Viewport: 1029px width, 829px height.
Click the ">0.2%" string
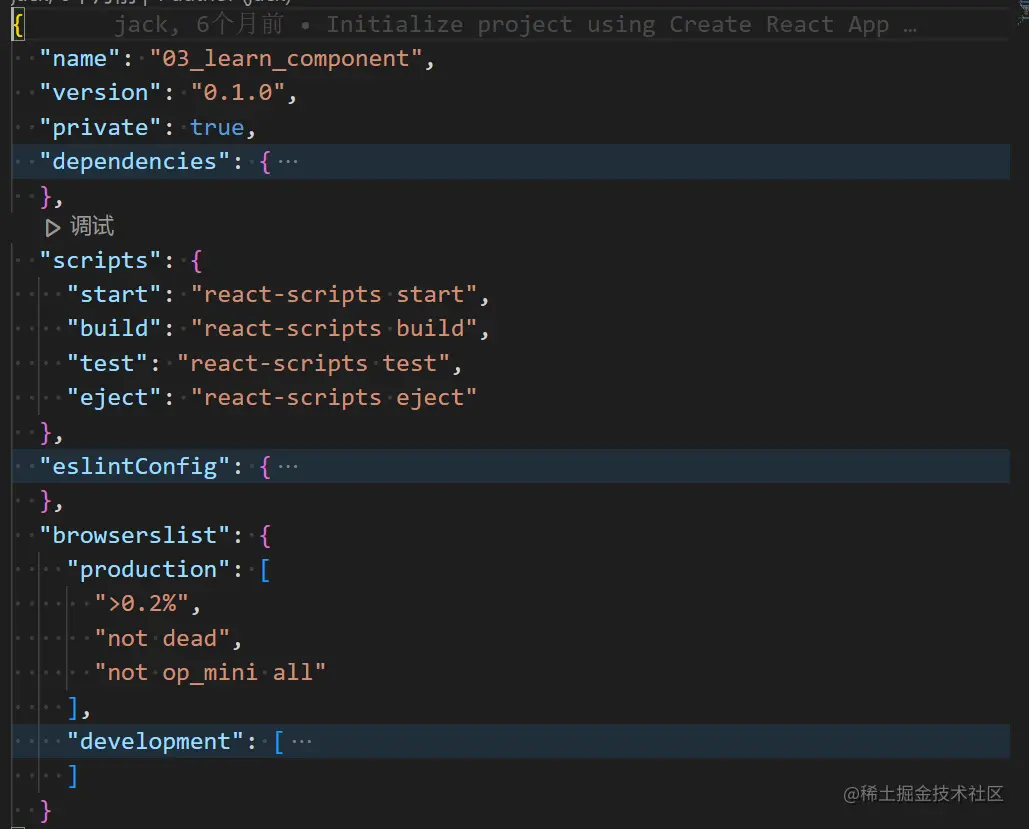tap(142, 604)
